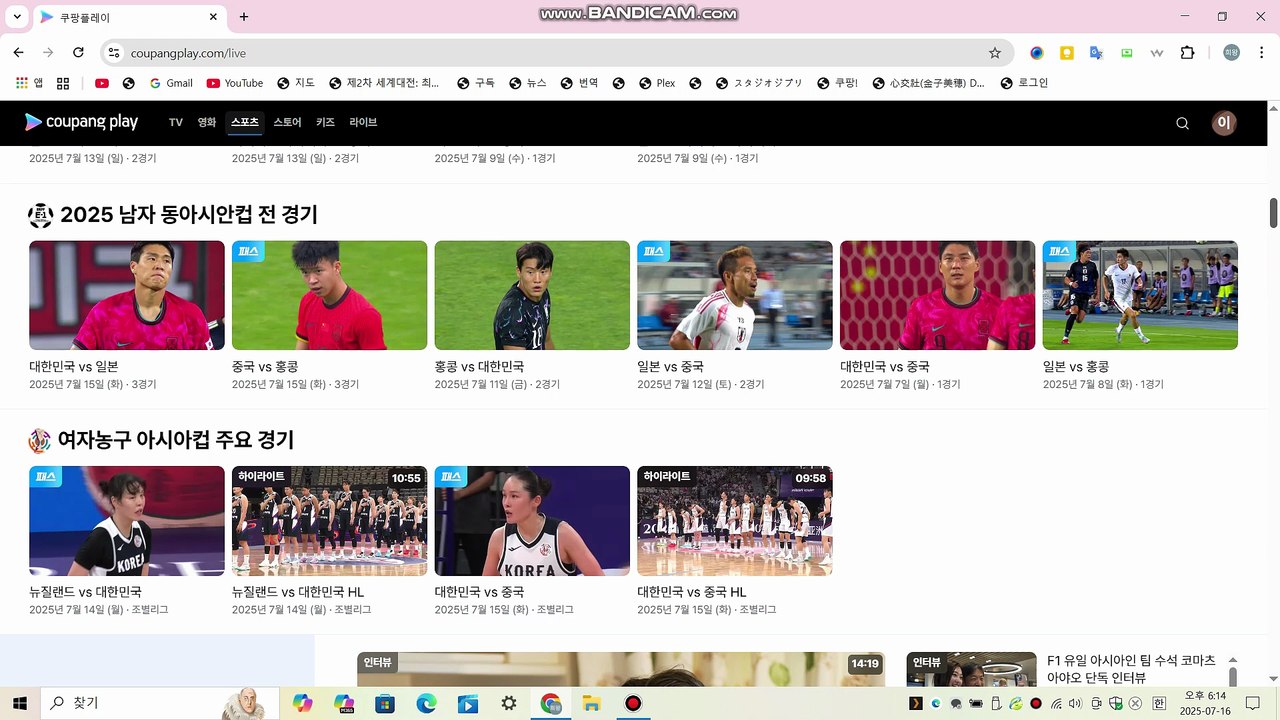Open the YouTube labeled bookmark
This screenshot has width=1280, height=720.
click(x=235, y=83)
